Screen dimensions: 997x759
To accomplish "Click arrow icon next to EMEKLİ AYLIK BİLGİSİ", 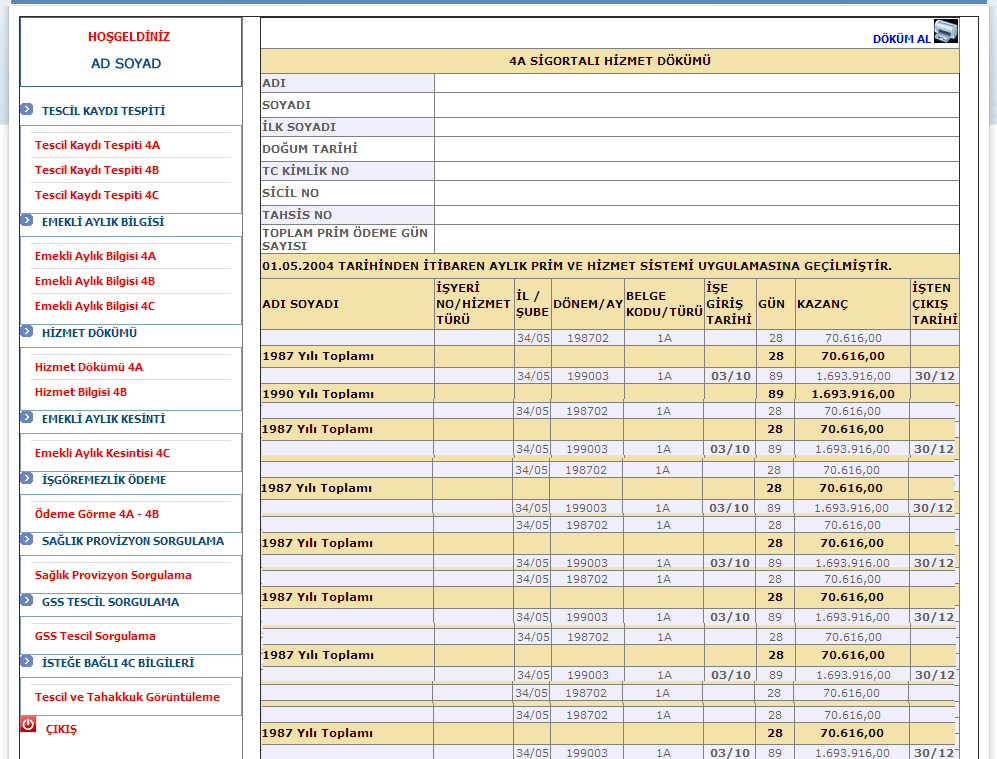I will [27, 220].
